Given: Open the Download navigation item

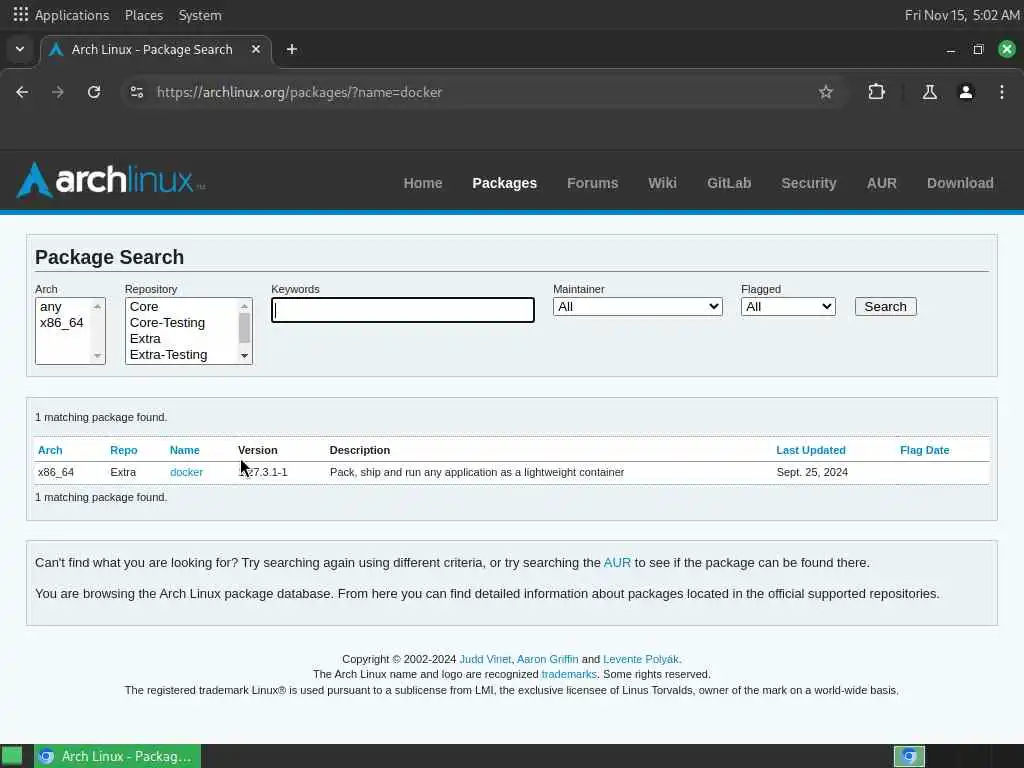Looking at the screenshot, I should (960, 184).
